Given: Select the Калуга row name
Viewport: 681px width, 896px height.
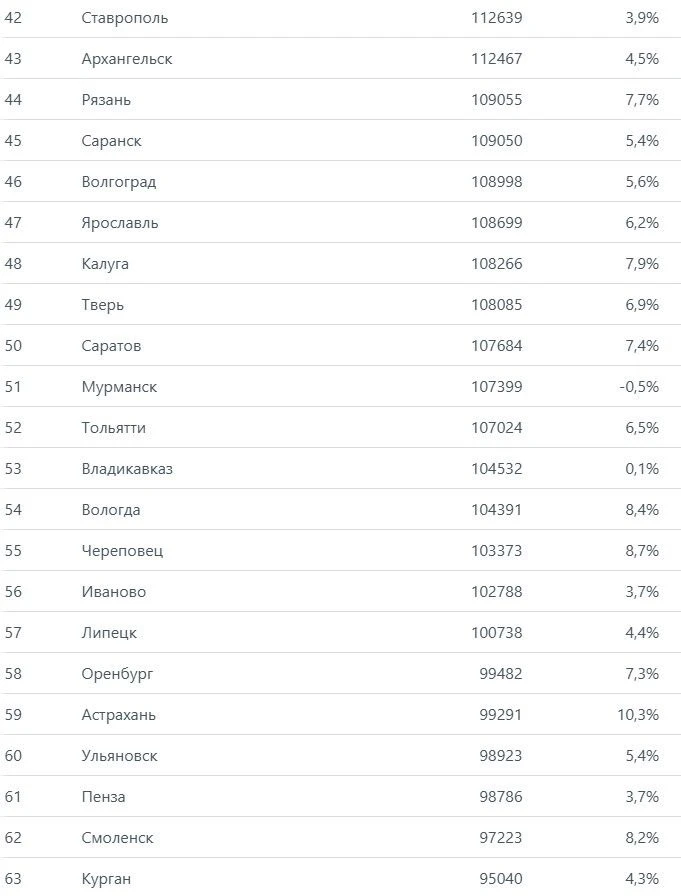Looking at the screenshot, I should click(x=105, y=264).
